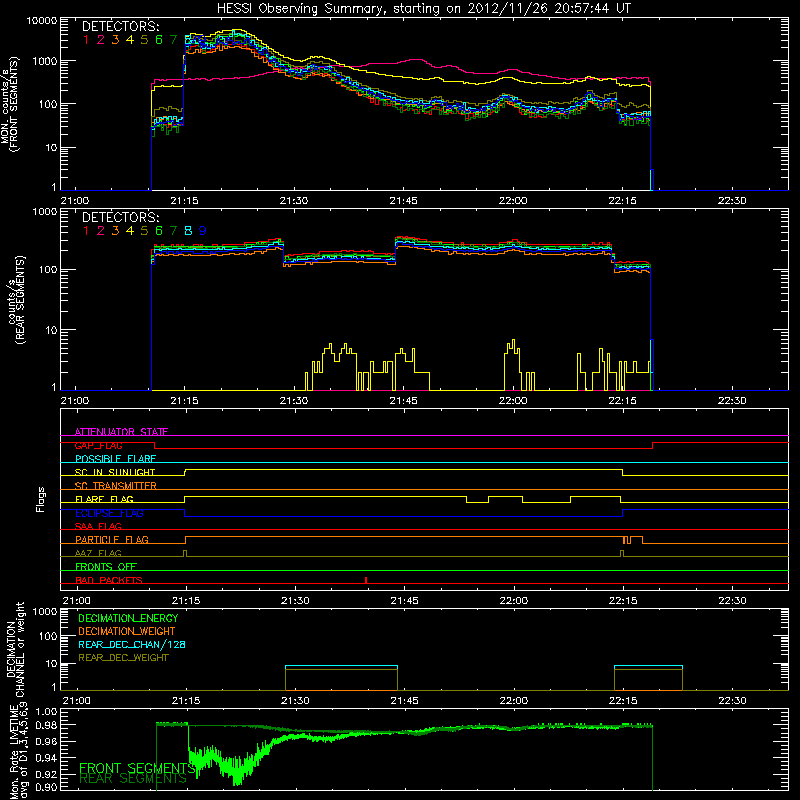Select the ECLIPSE_FLAG label
This screenshot has width=800, height=800.
click(x=109, y=513)
